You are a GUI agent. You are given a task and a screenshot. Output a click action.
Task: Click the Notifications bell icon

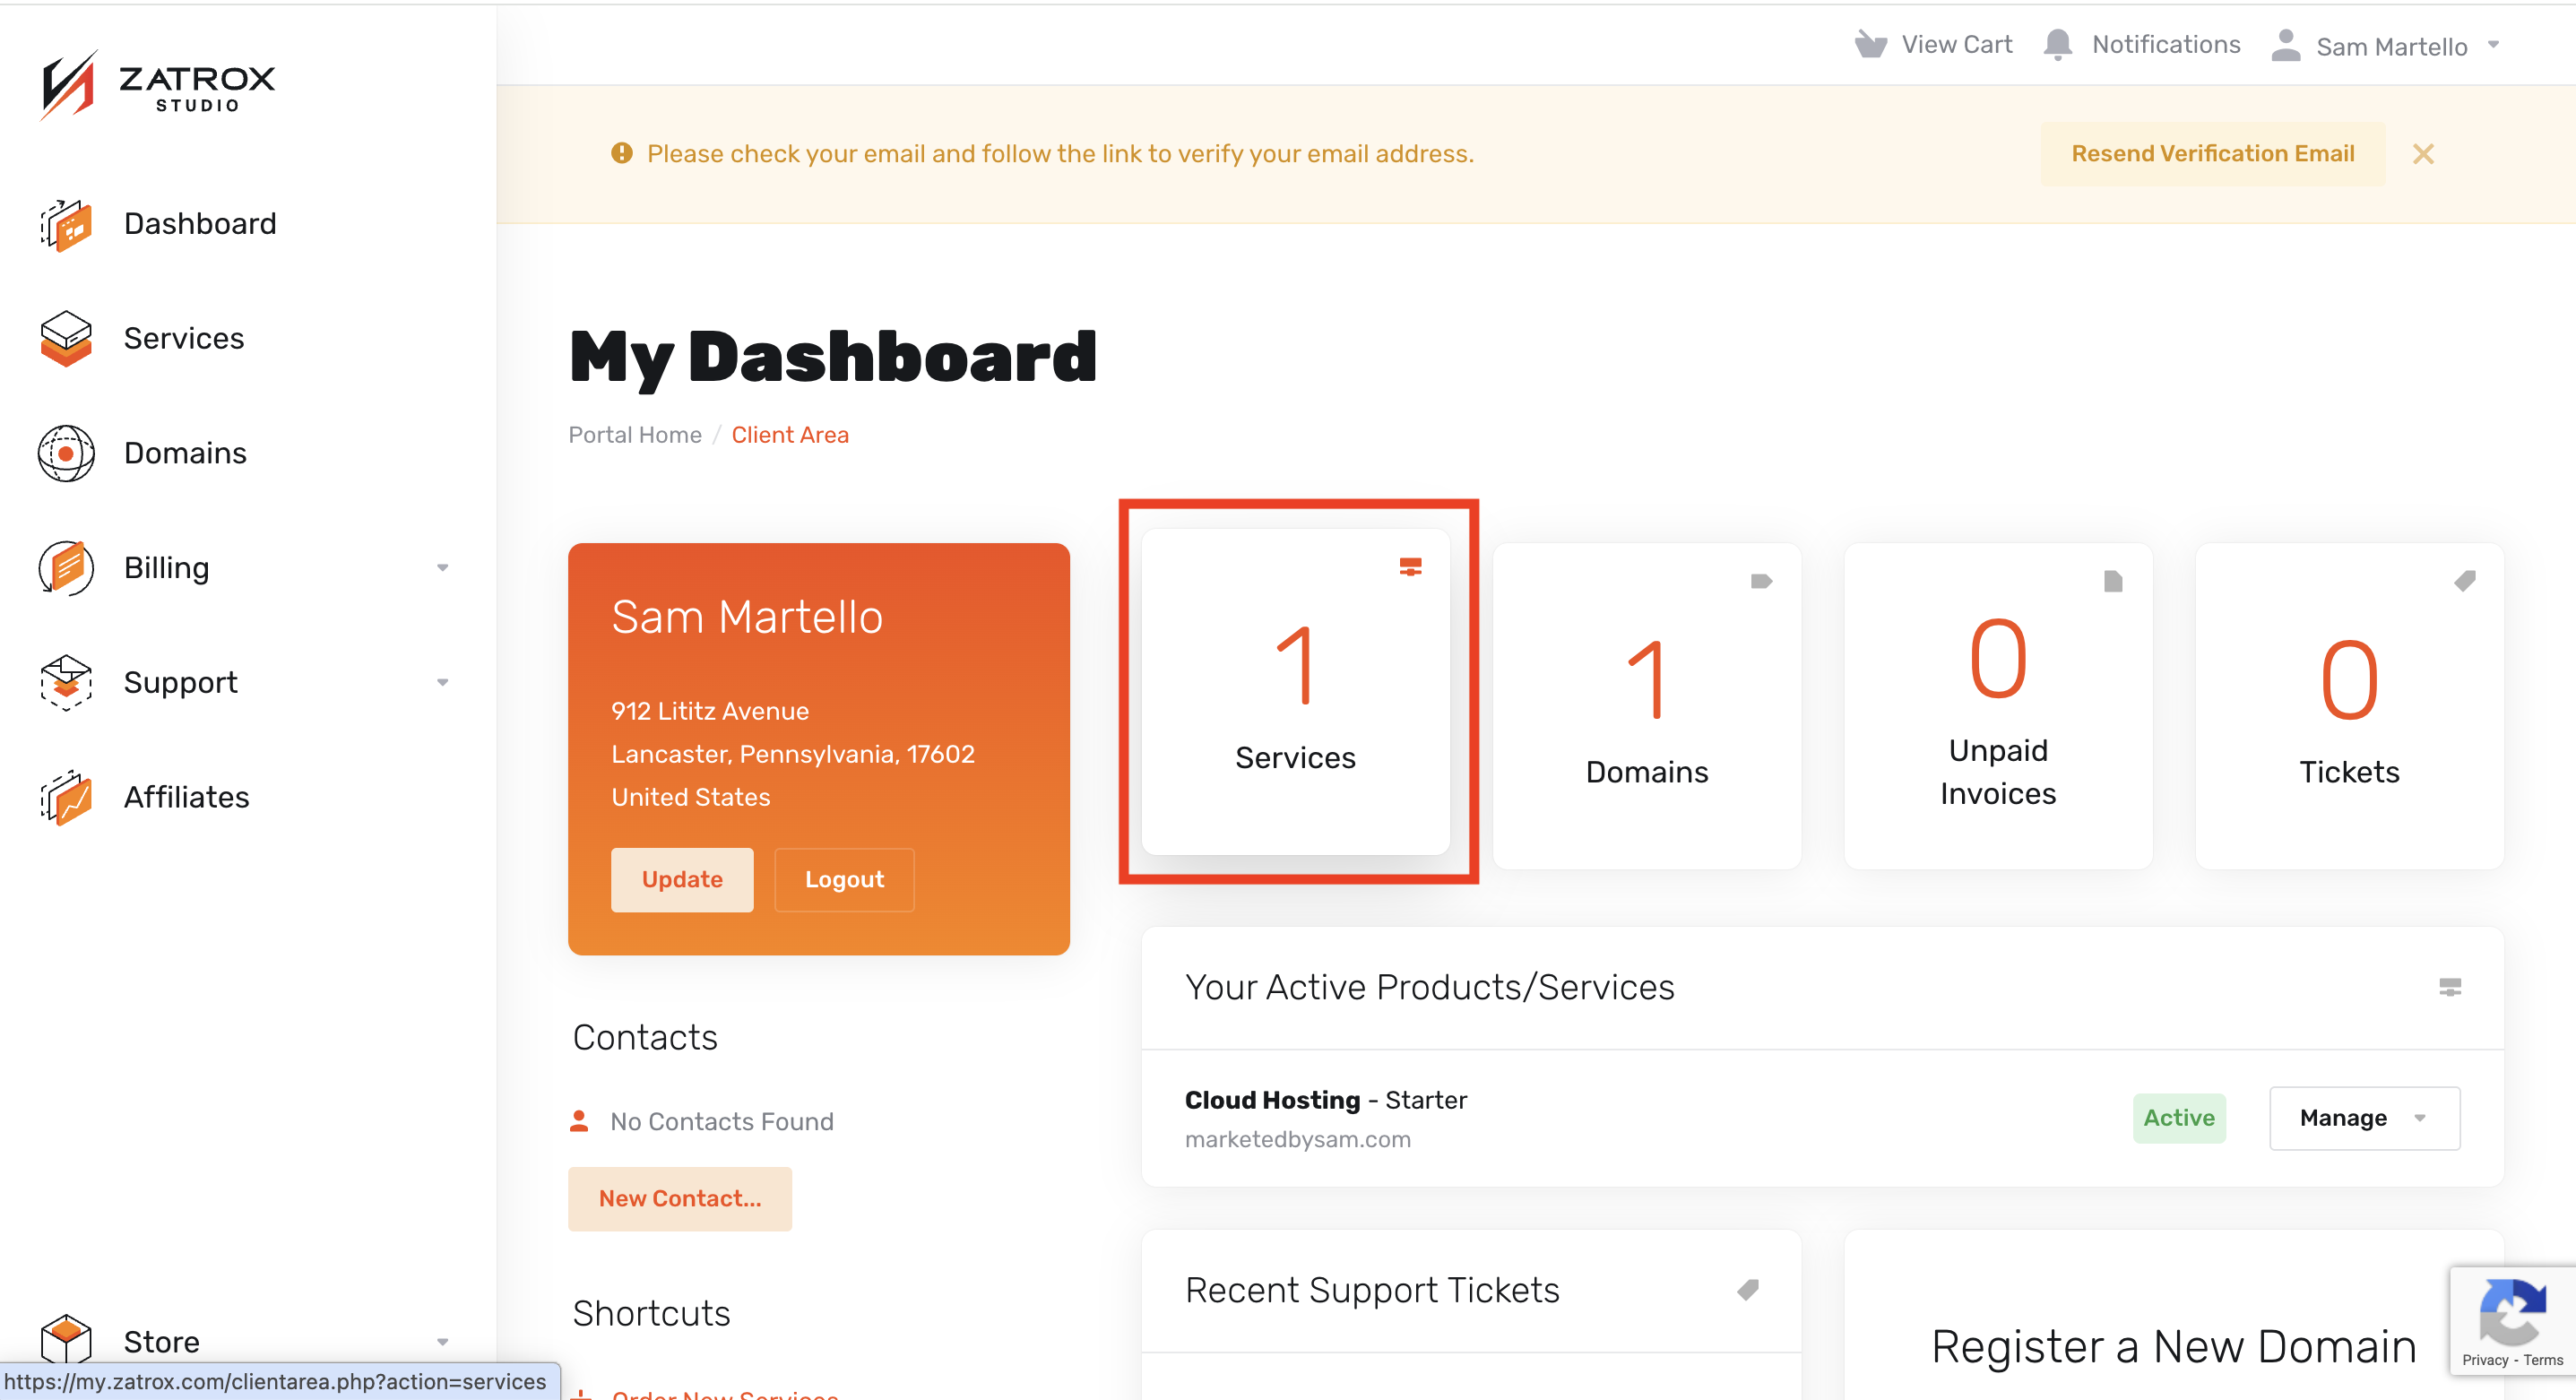[x=2057, y=45]
